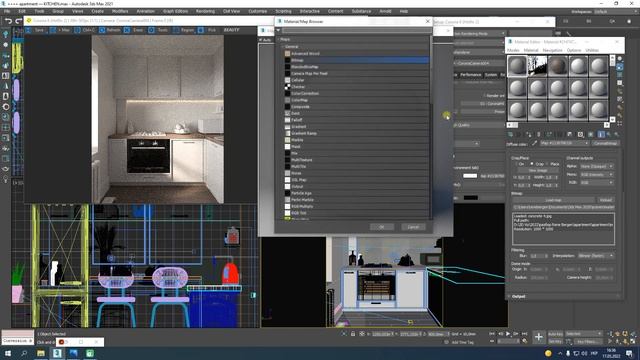Toggle Show Shaded Material in Viewport
The width and height of the screenshot is (640, 360).
pyautogui.click(x=591, y=134)
